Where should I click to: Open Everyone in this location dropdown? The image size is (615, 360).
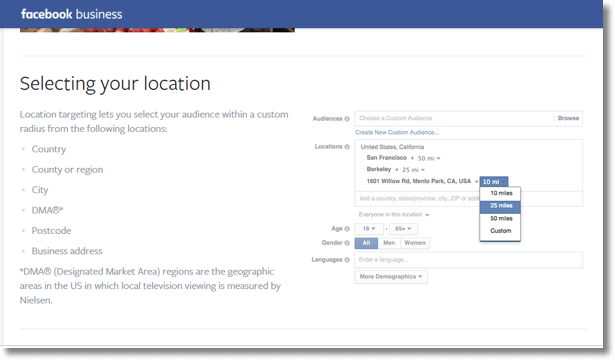click(x=394, y=215)
